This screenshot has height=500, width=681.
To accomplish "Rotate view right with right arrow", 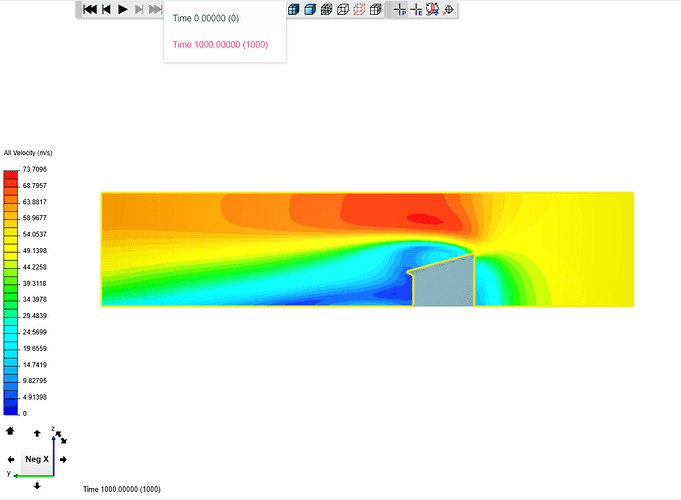I will (63, 459).
